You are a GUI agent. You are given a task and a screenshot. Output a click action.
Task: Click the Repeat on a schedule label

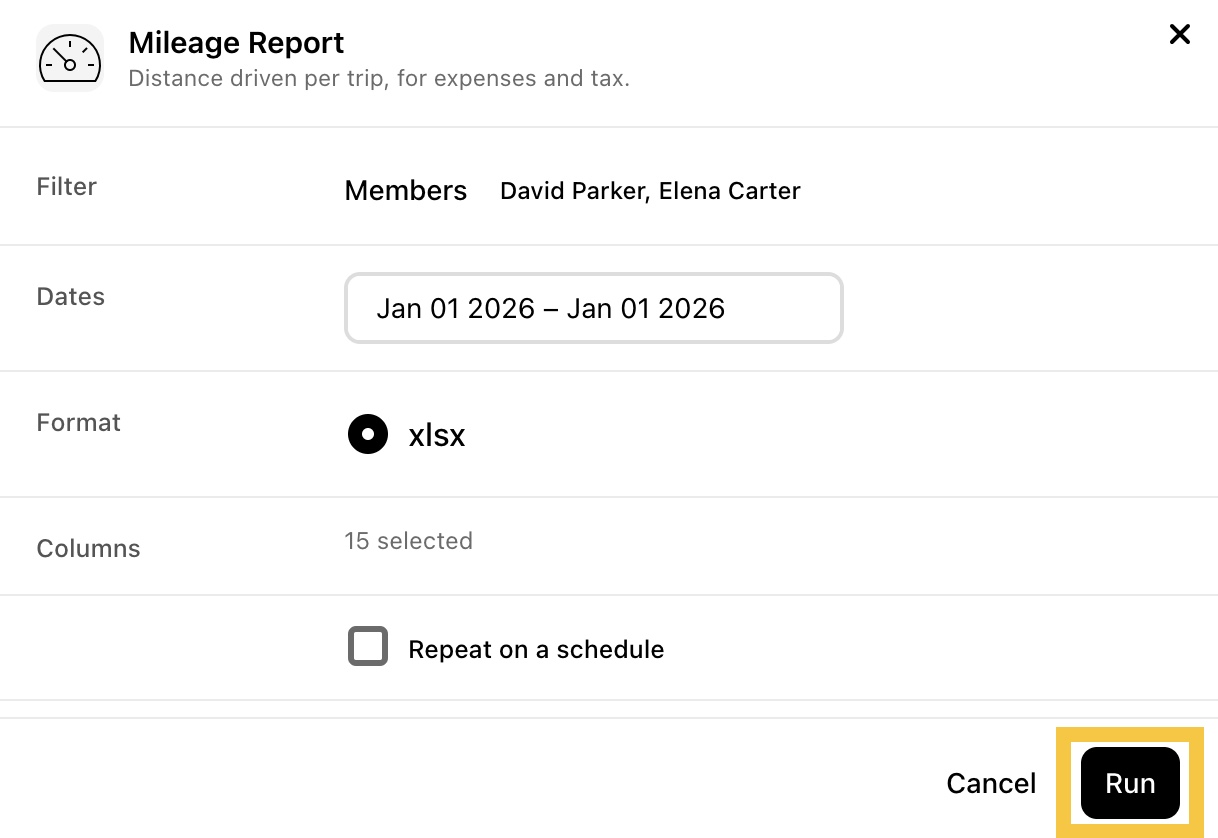tap(536, 649)
